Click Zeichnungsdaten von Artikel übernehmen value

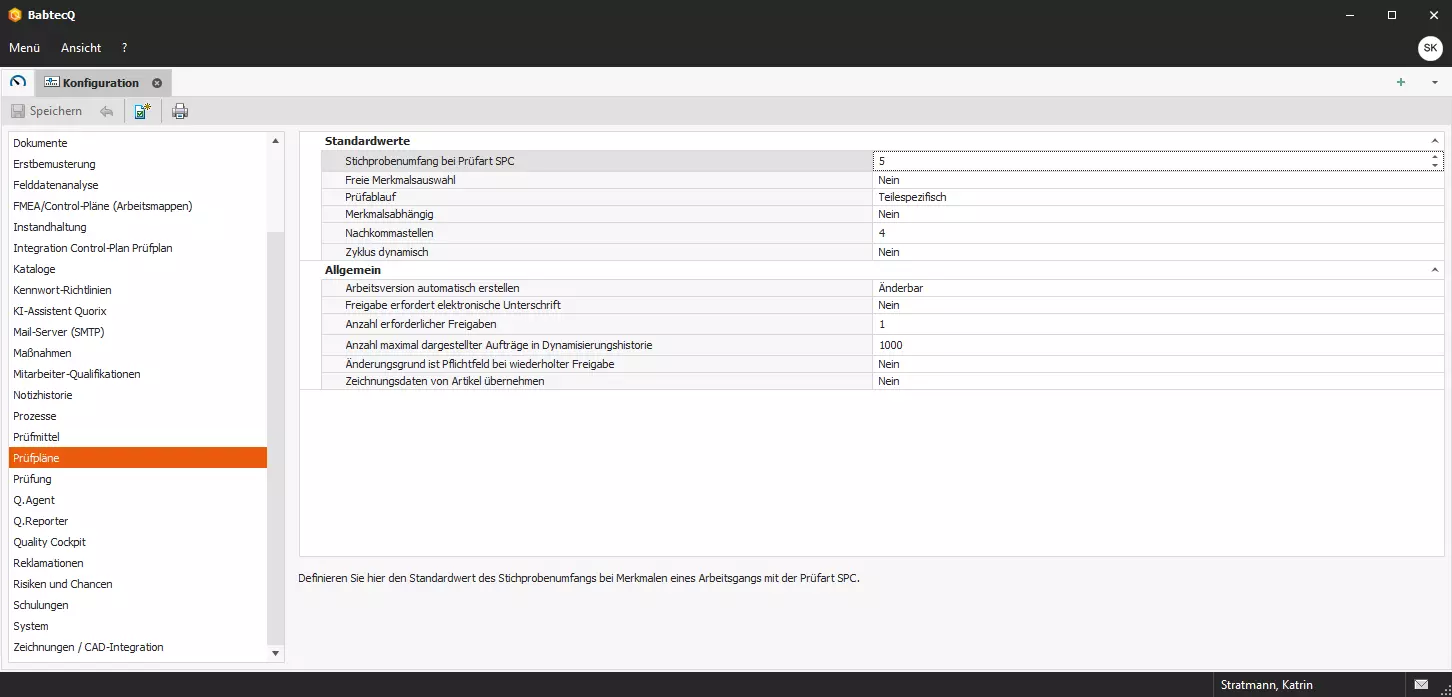click(x=1158, y=381)
